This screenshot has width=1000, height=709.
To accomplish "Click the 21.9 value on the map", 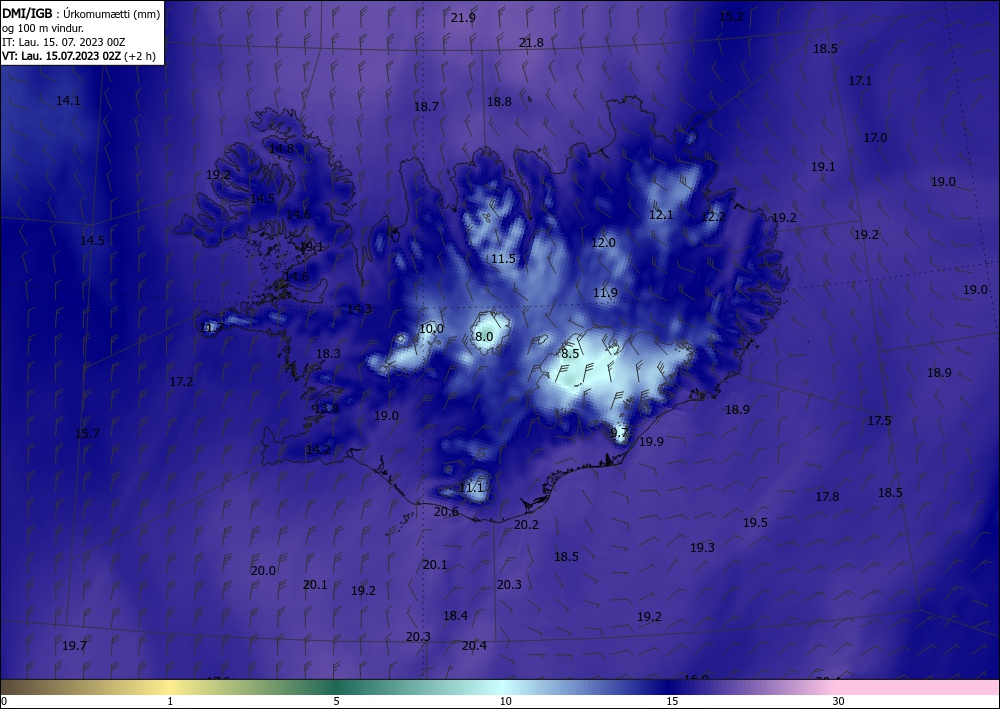I will click(x=463, y=18).
